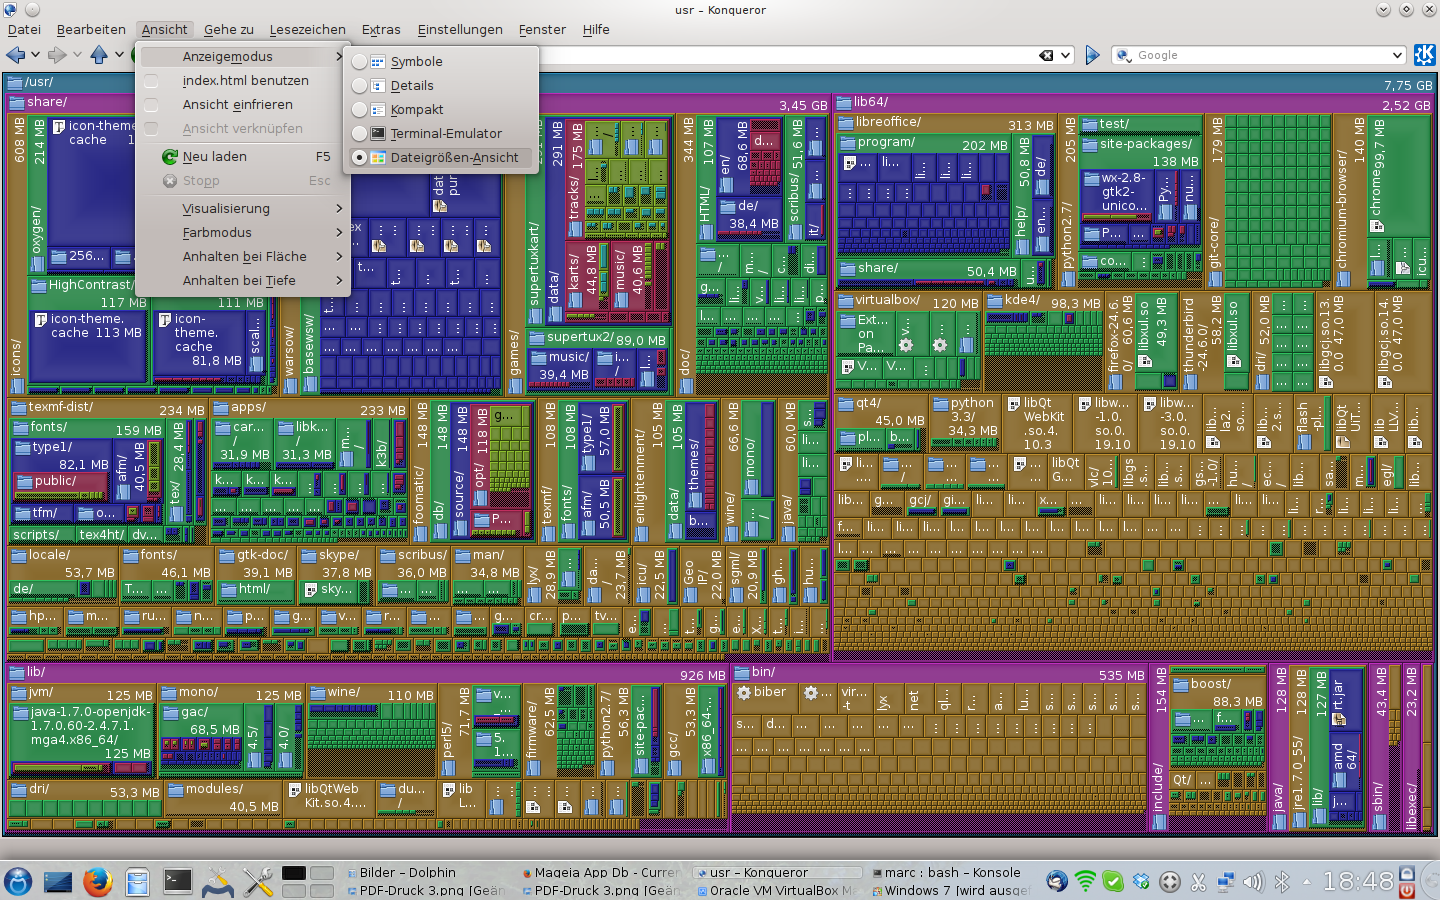This screenshot has width=1440, height=900.
Task: Click the KDE gear logo throbber
Action: coord(1424,55)
